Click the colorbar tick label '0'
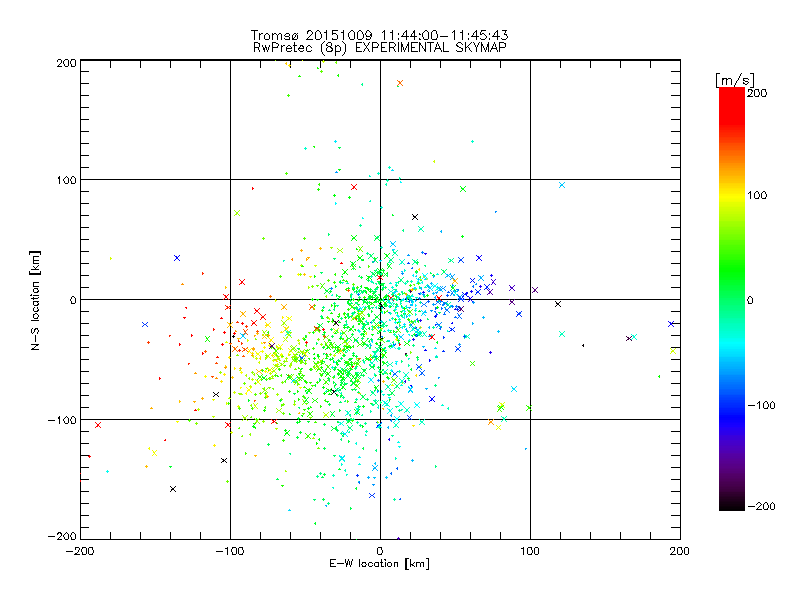Screen dimensions: 800x600 click(x=750, y=300)
